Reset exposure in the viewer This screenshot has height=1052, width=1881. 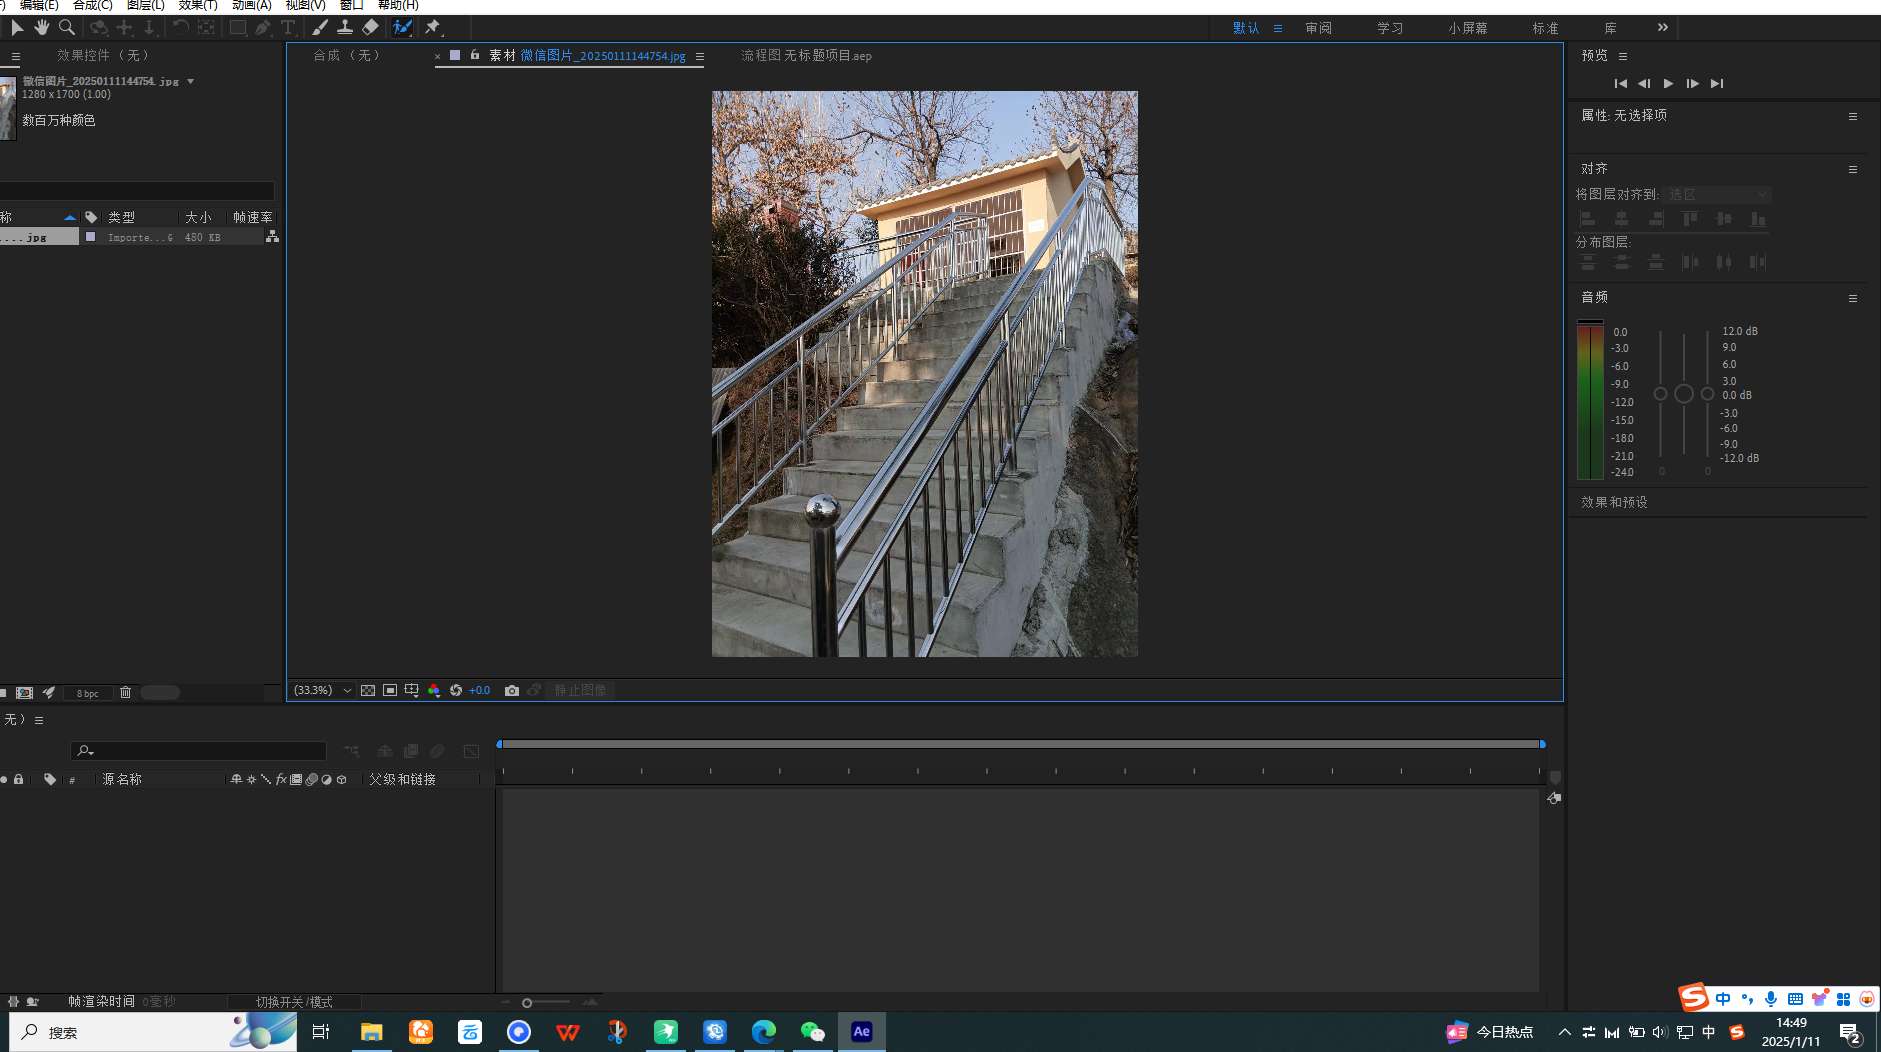click(x=456, y=690)
